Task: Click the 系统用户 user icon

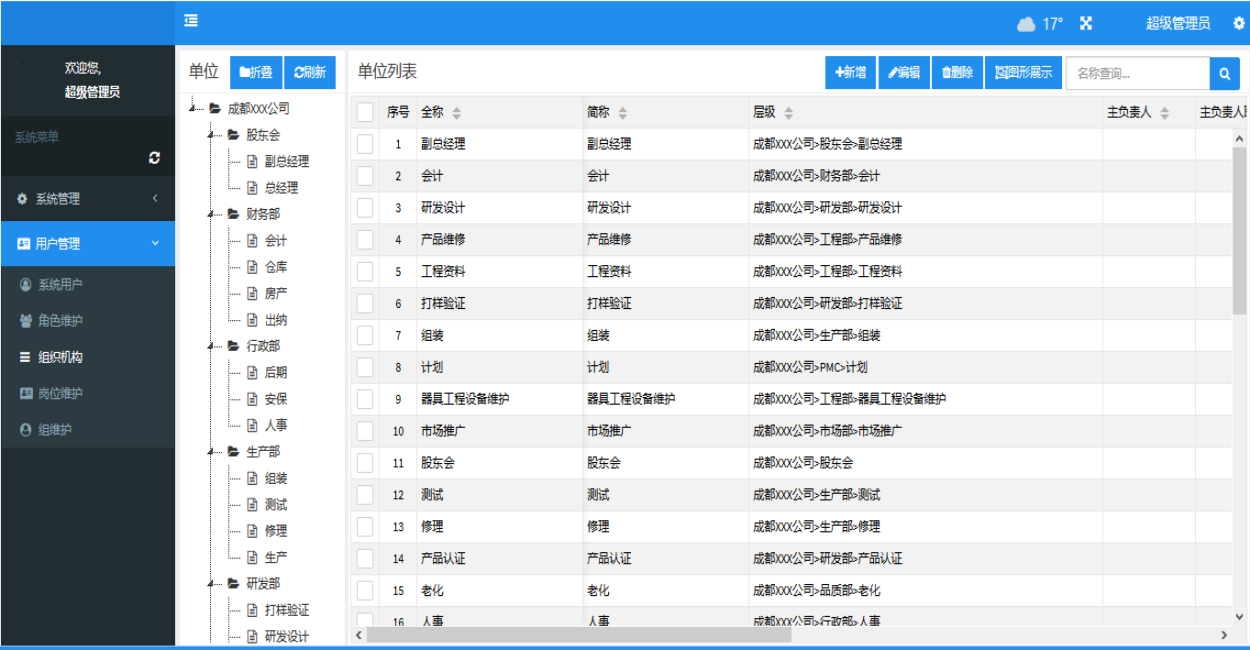Action: click(x=26, y=284)
